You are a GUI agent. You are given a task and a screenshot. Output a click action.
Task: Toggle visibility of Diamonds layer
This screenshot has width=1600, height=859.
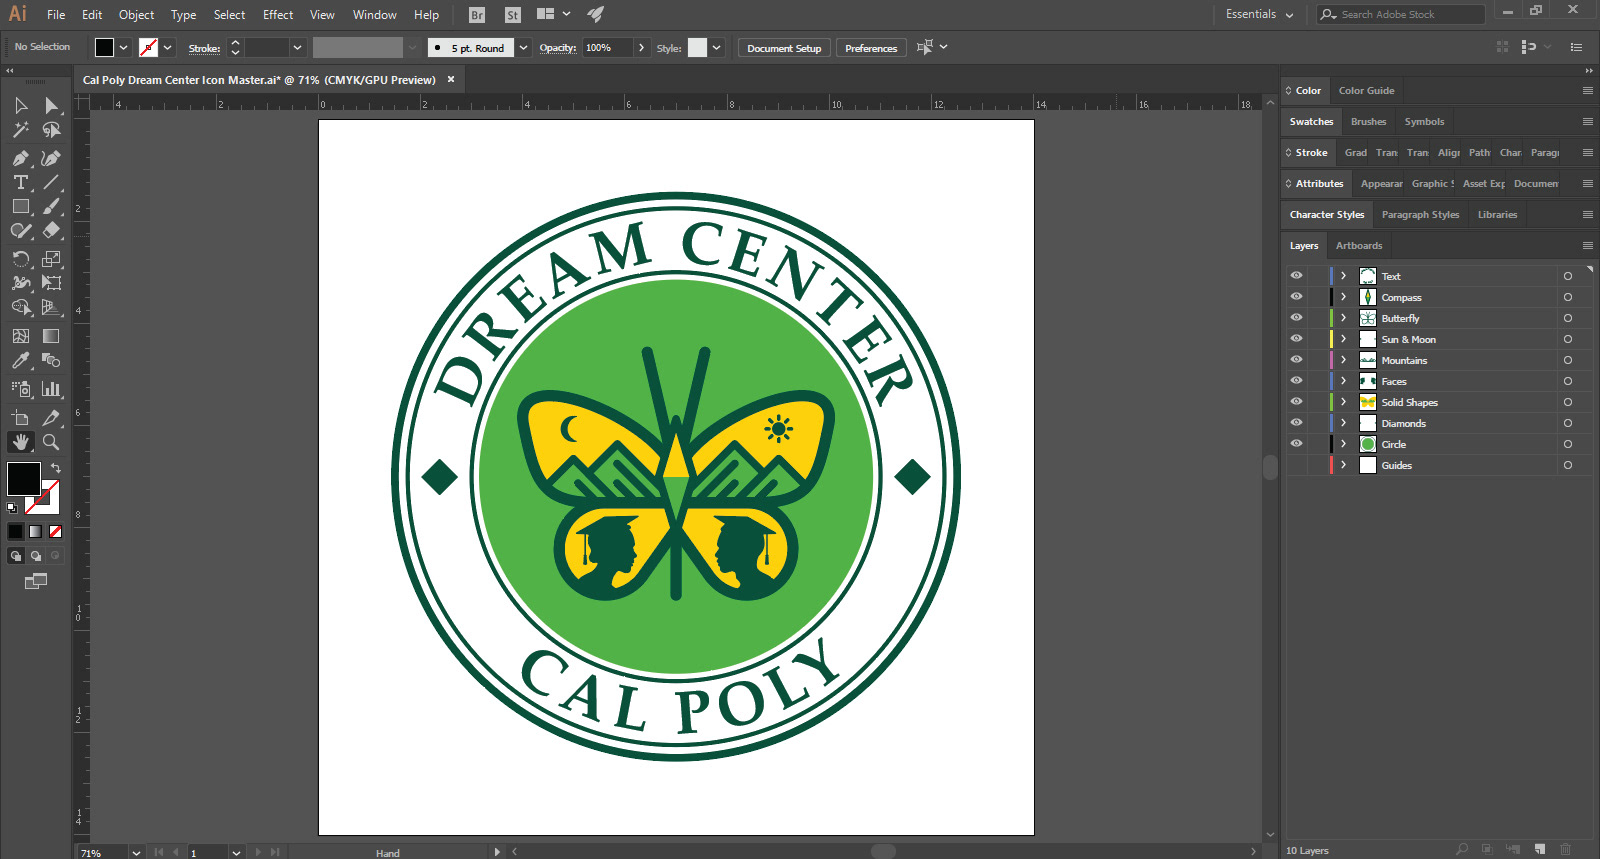1297,423
